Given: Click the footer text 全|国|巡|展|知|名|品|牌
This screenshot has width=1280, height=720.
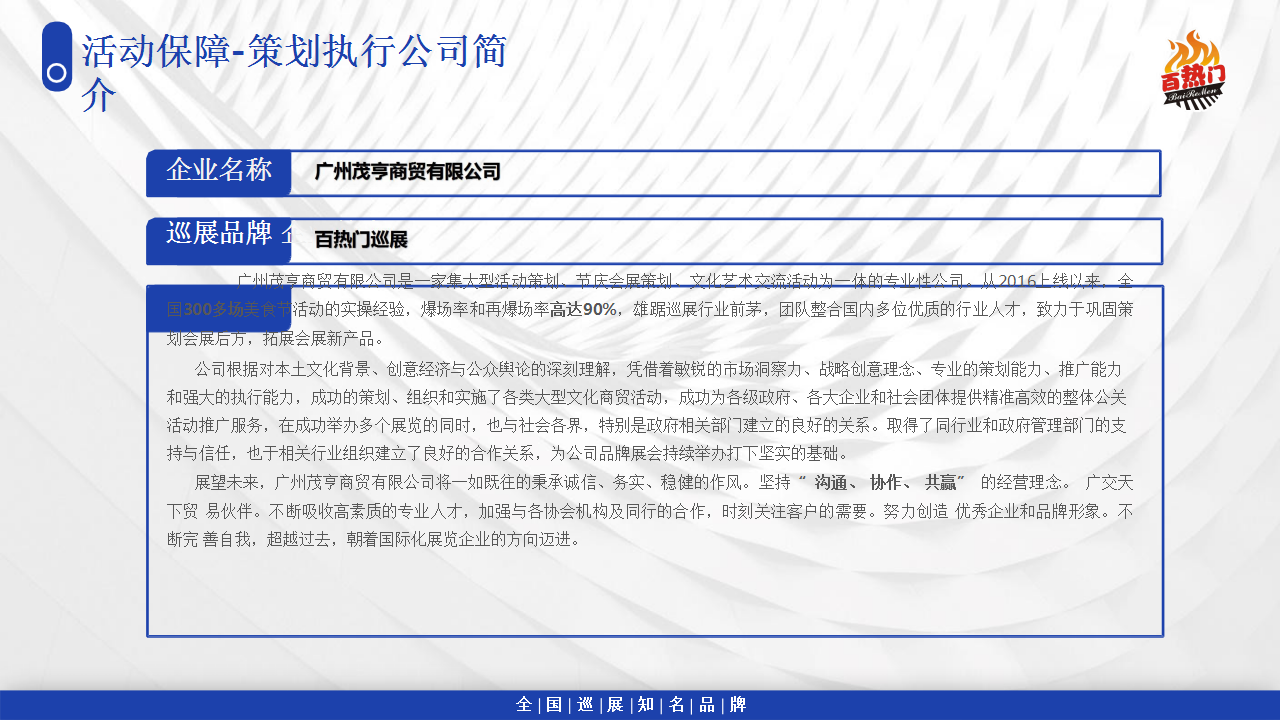Looking at the screenshot, I should click(x=631, y=705).
